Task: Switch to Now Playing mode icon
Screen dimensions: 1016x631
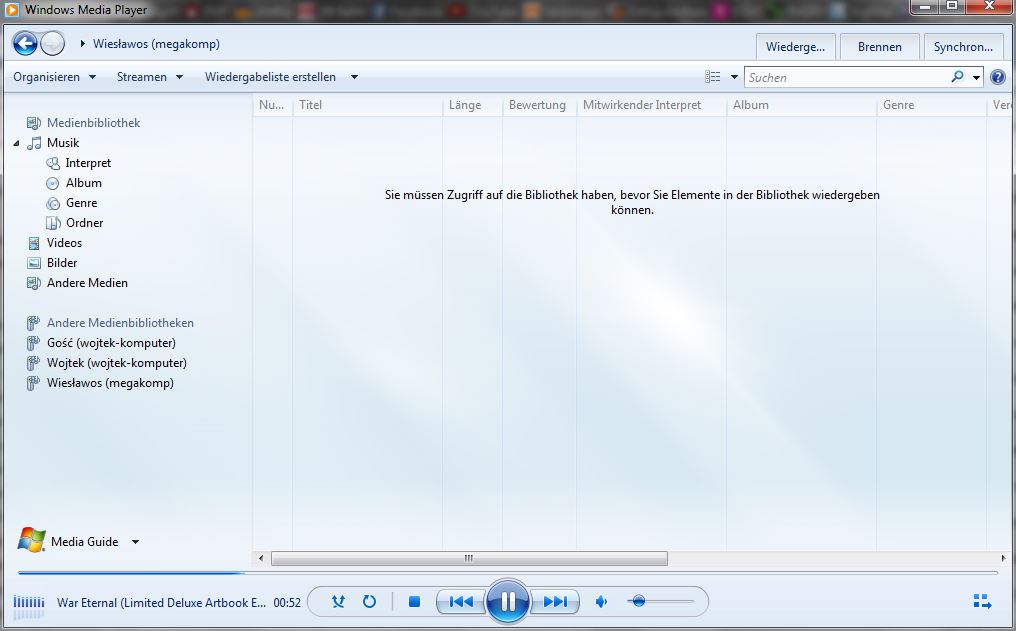Action: [982, 602]
